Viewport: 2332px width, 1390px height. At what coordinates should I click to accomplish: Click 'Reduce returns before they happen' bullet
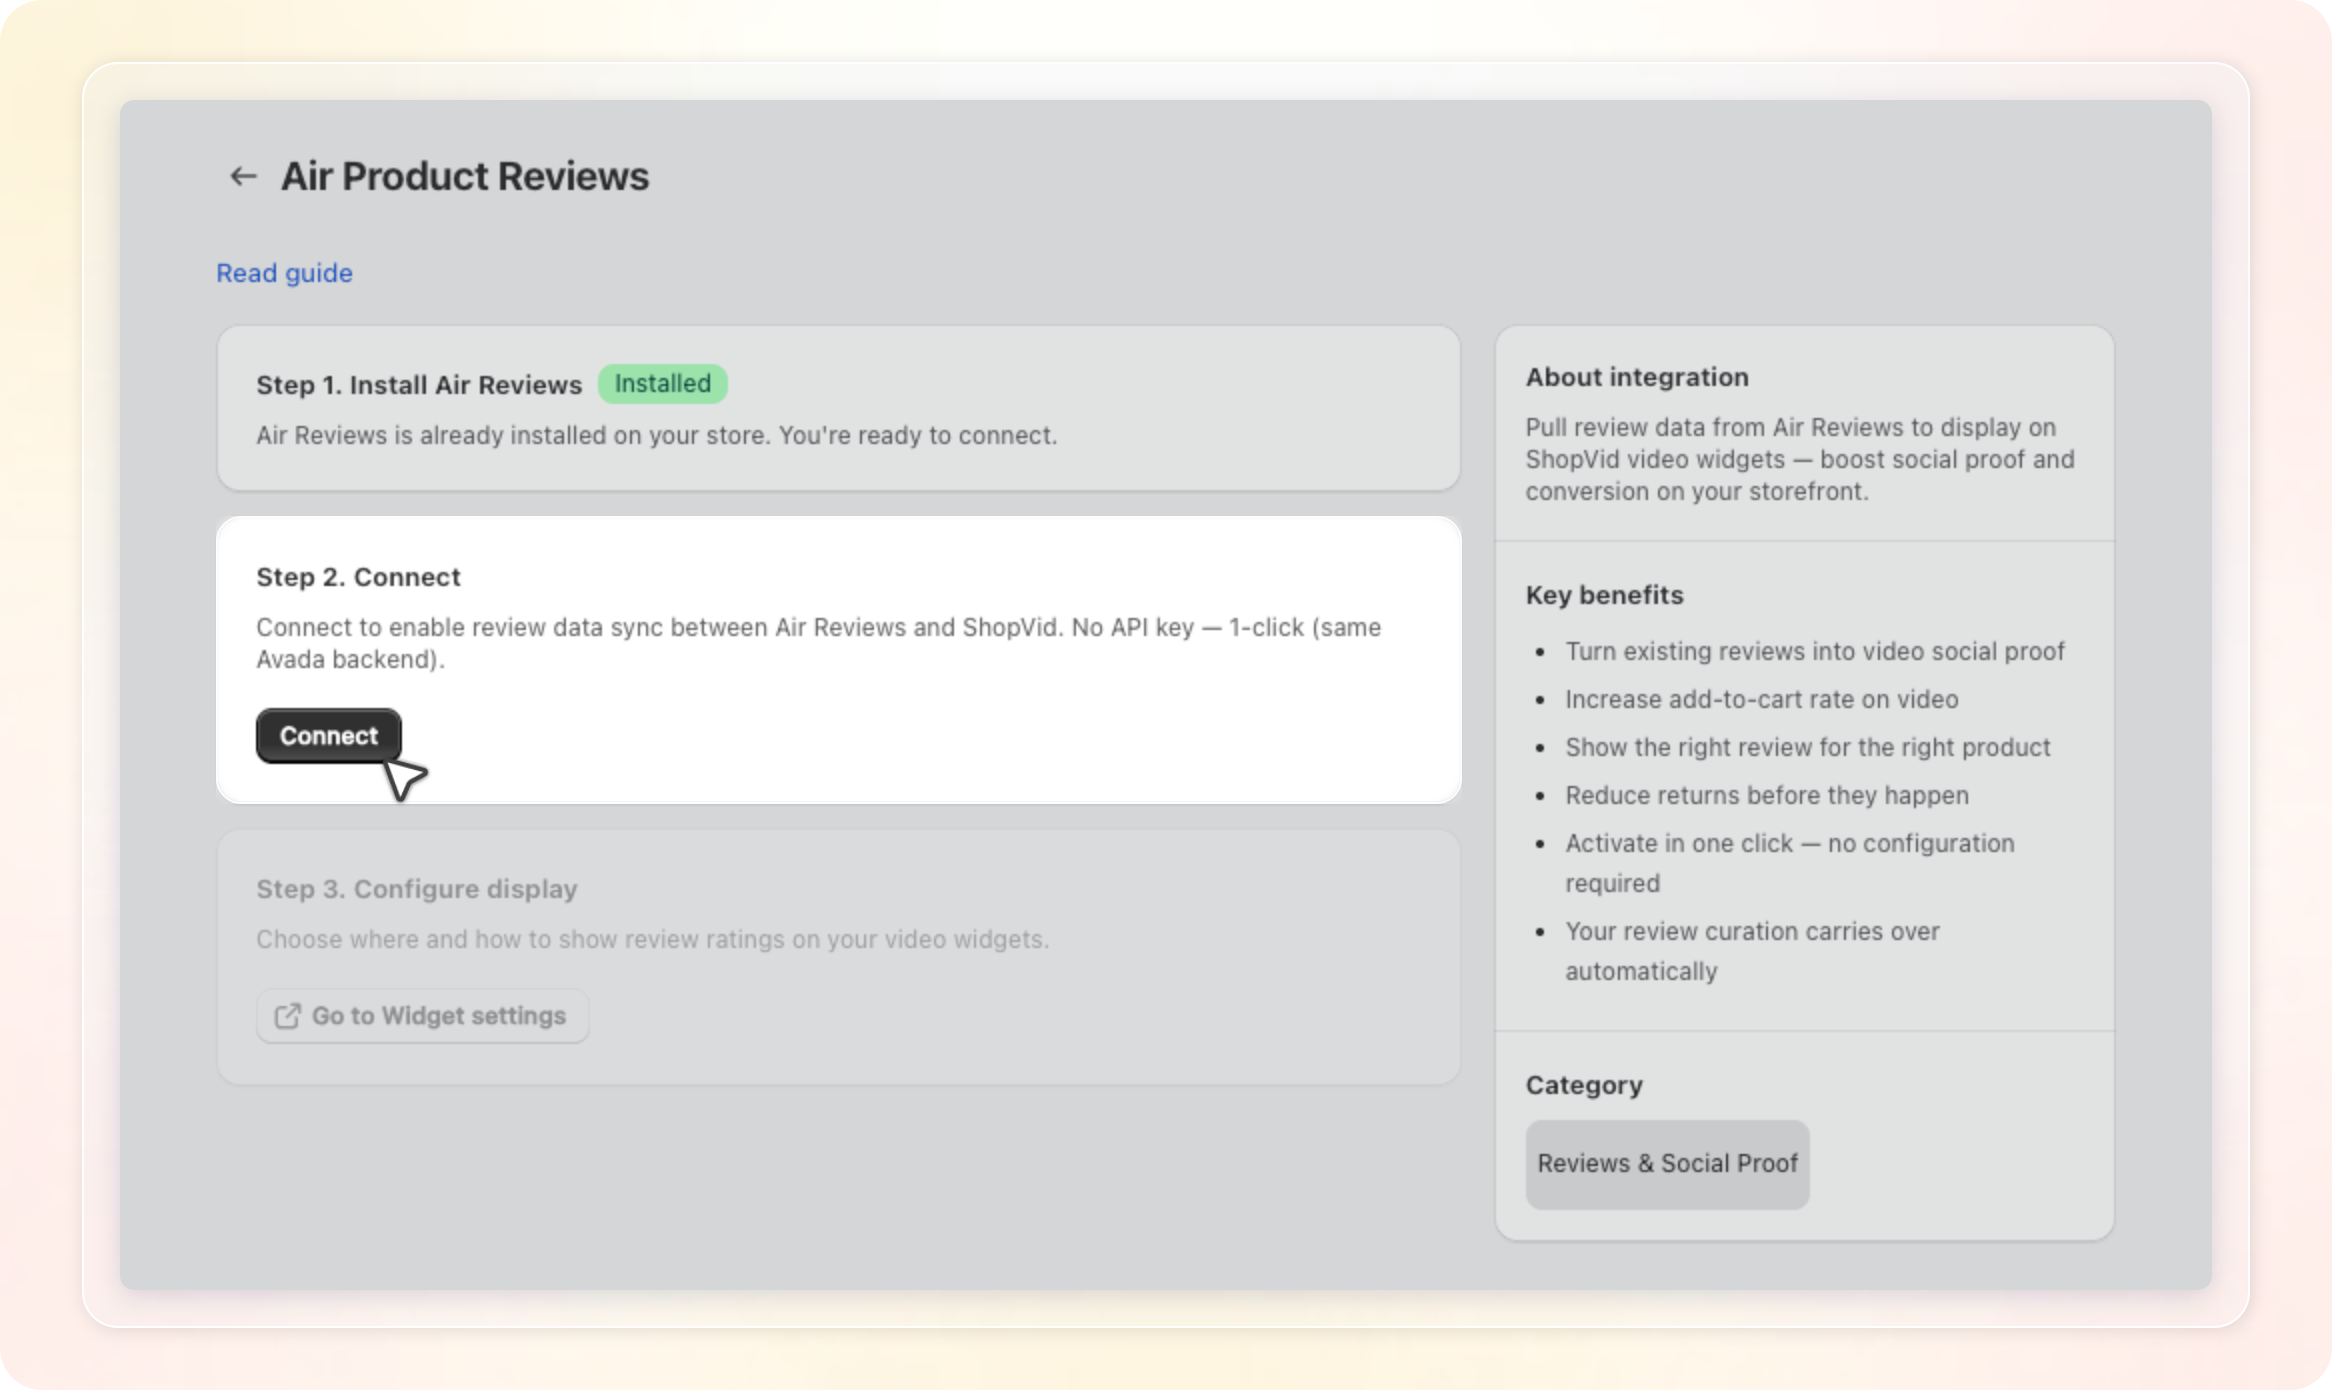click(x=1766, y=795)
